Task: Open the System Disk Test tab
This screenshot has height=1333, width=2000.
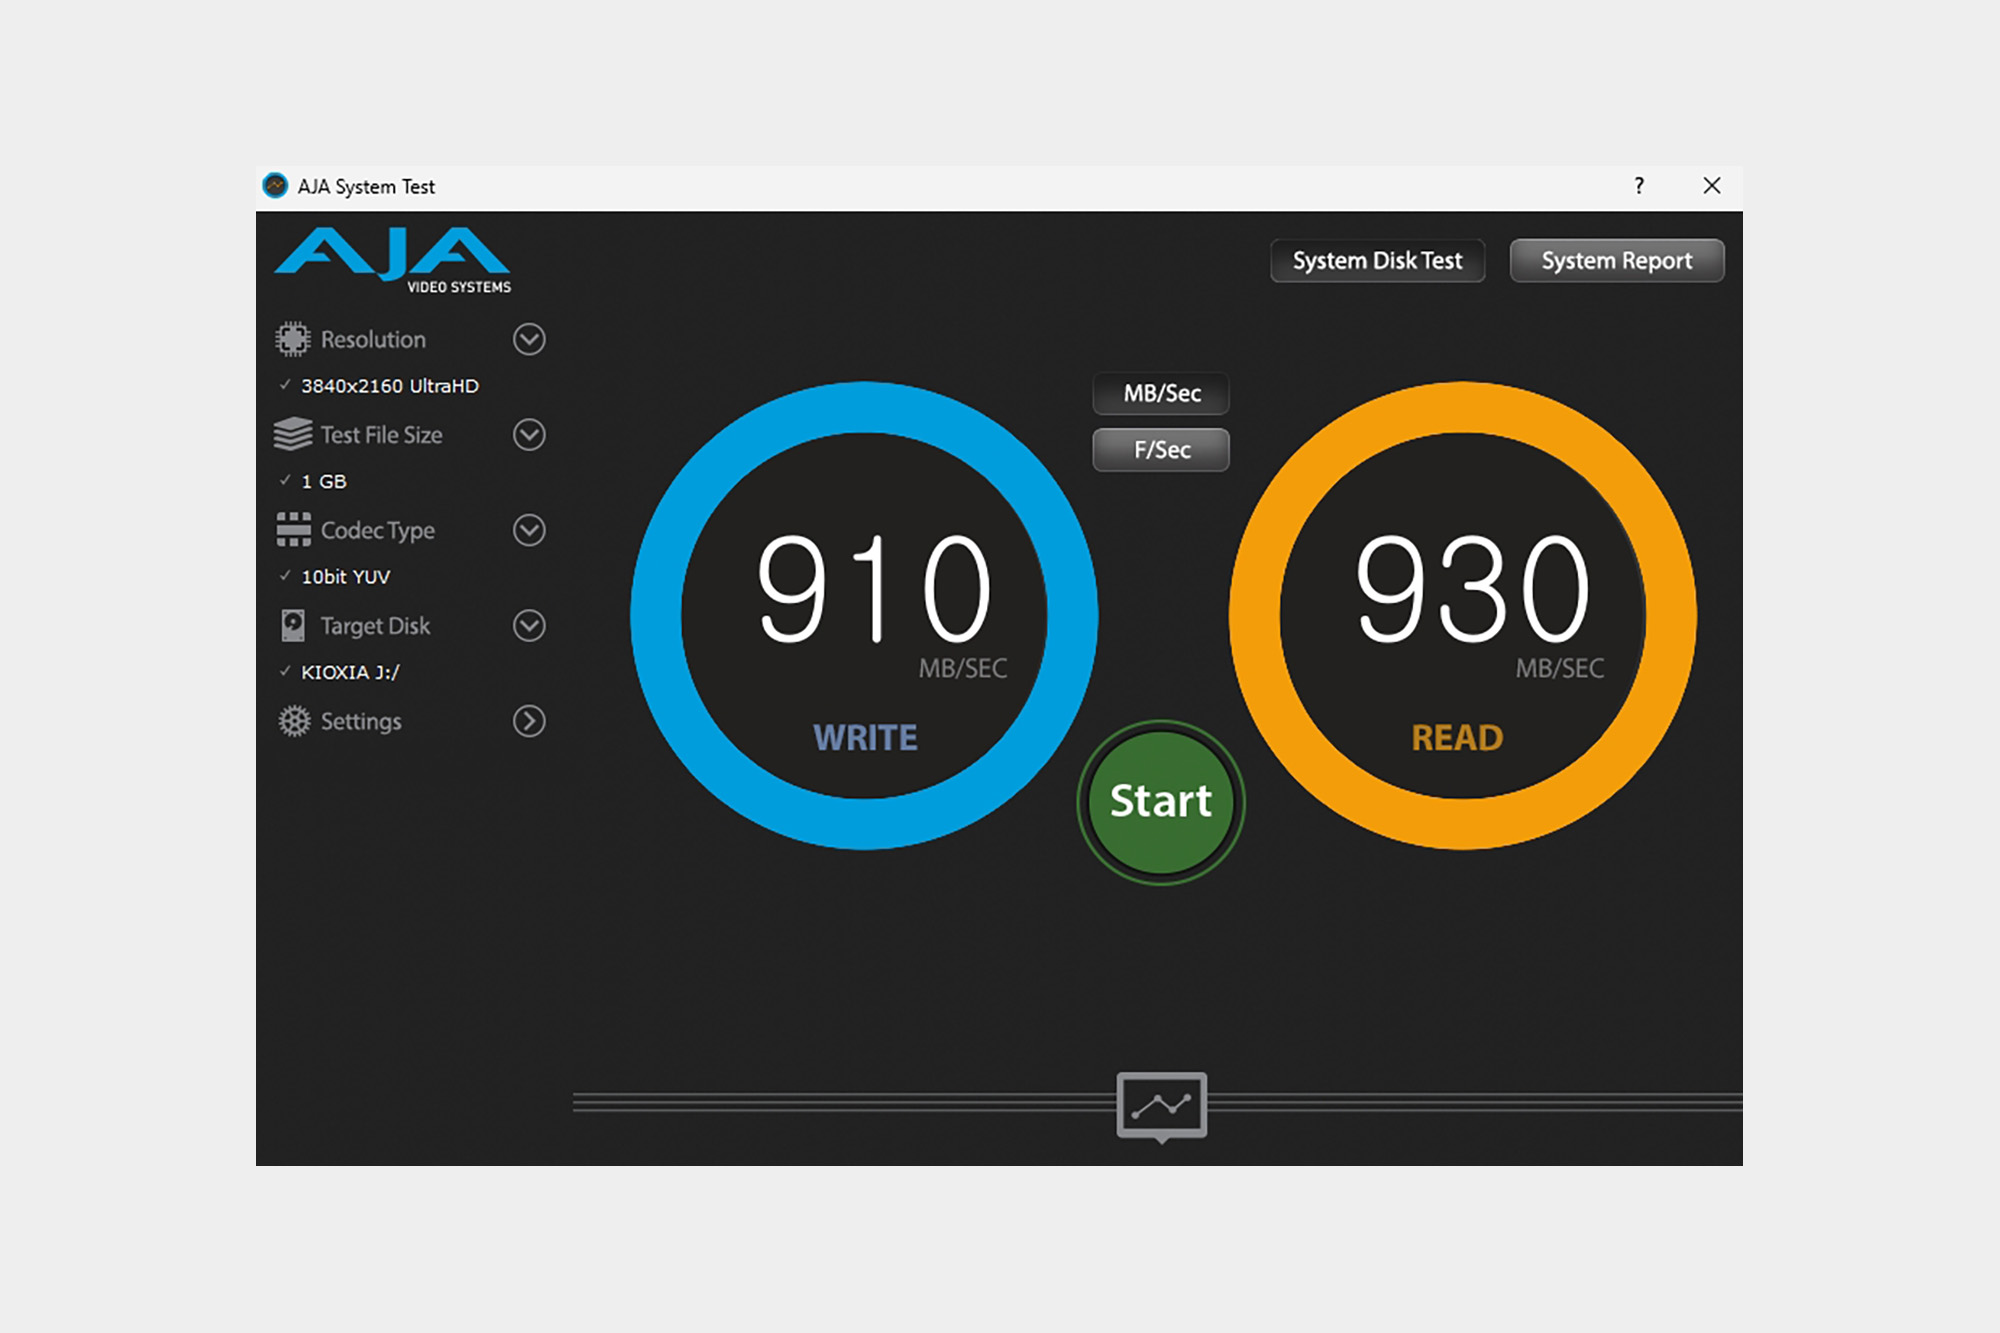Action: click(1377, 261)
